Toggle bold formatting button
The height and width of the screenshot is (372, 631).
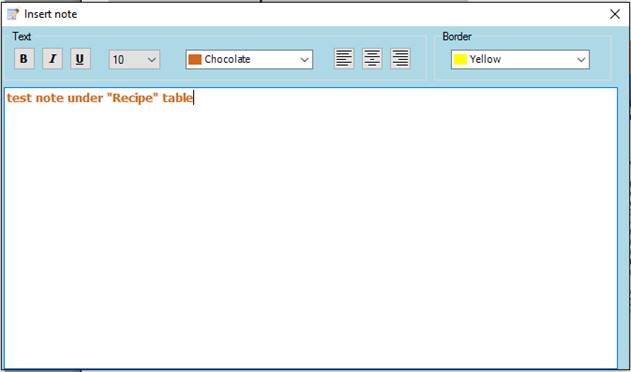(24, 59)
